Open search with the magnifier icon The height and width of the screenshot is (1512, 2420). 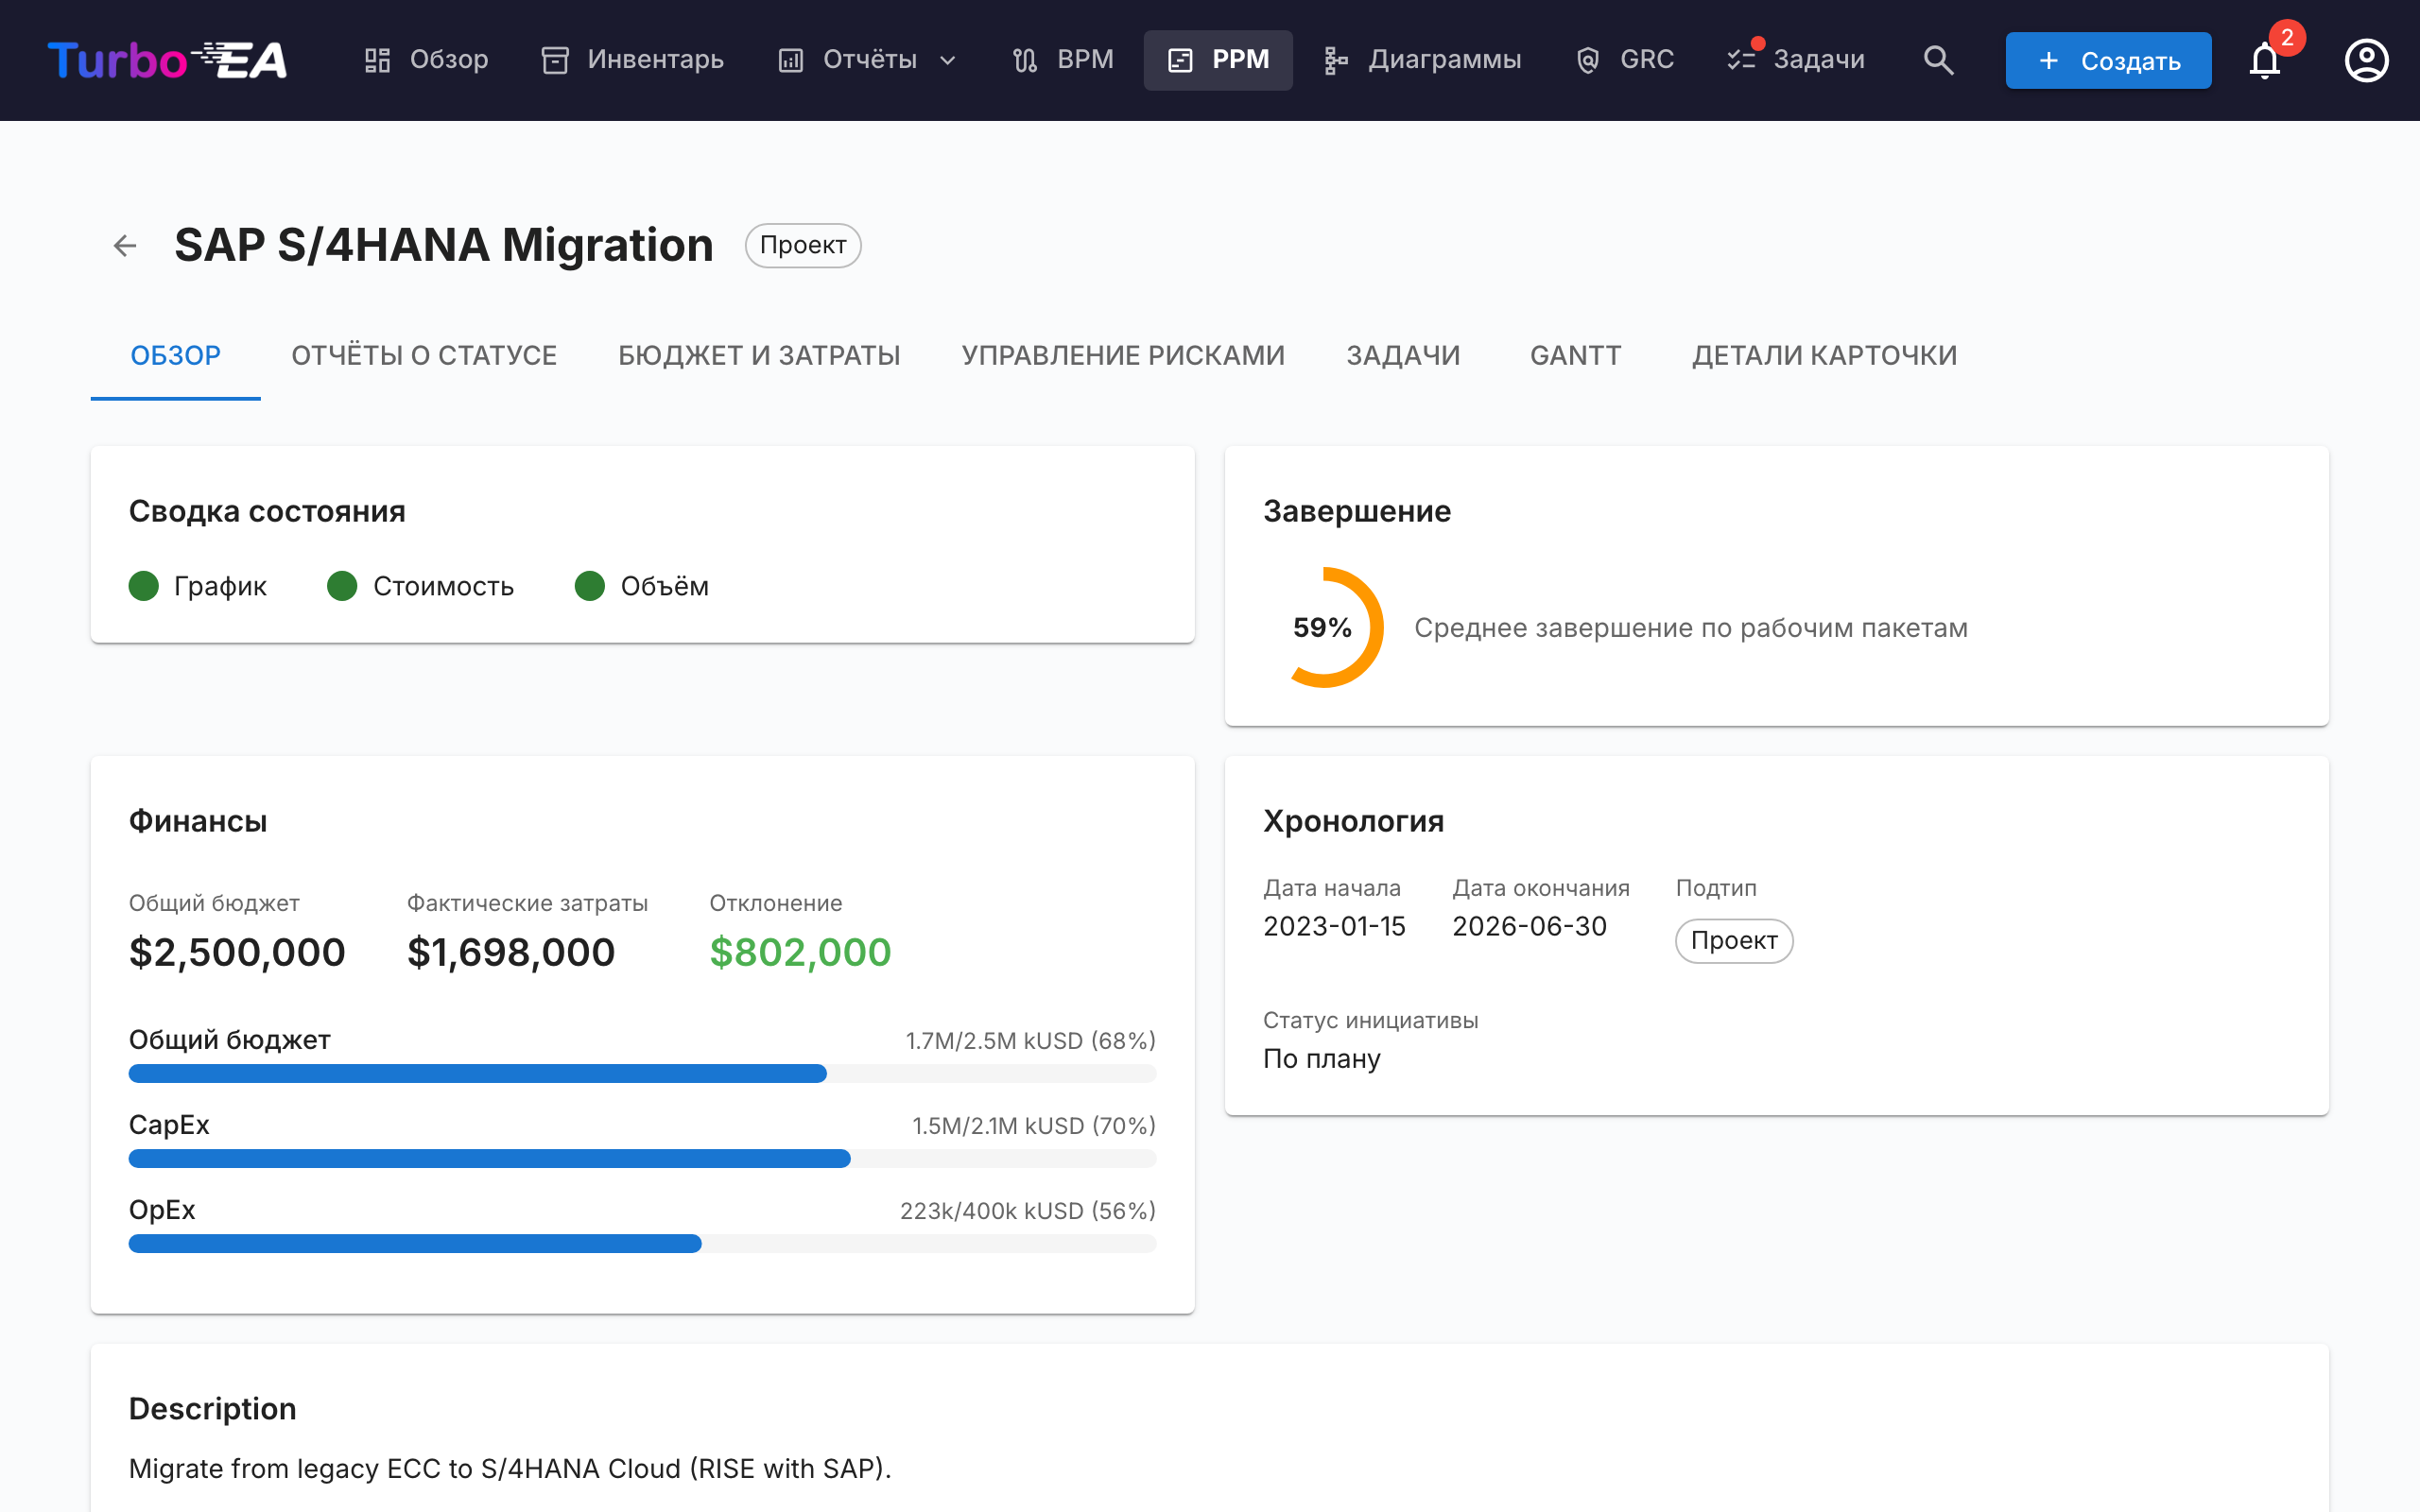coord(1938,60)
